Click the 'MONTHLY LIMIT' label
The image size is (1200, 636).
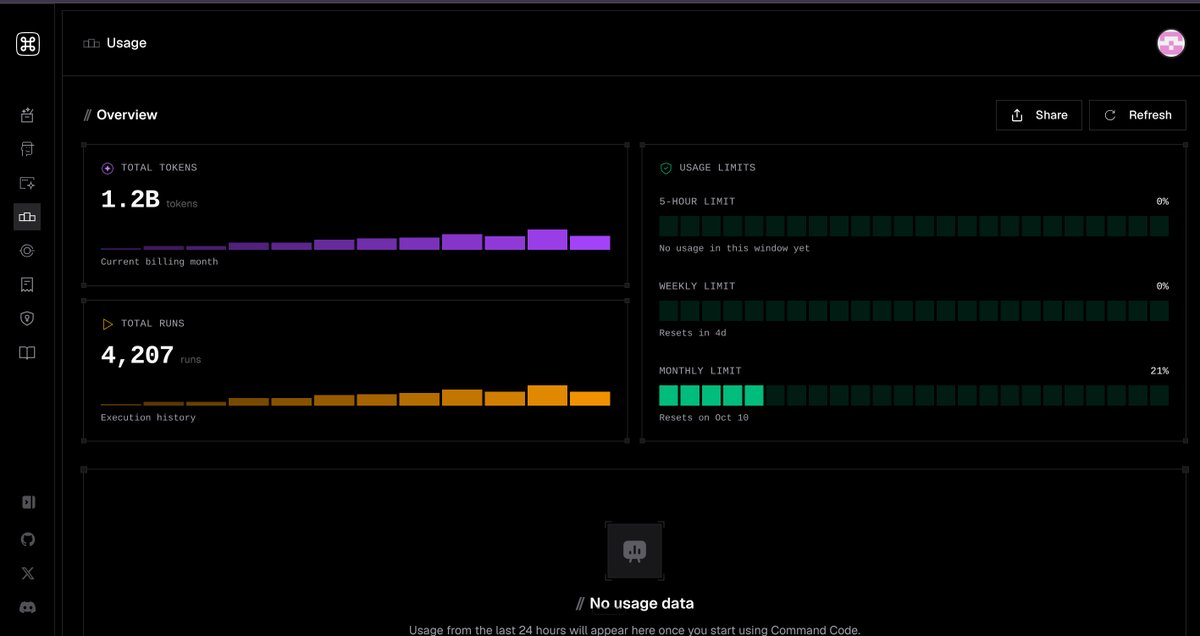(x=700, y=371)
